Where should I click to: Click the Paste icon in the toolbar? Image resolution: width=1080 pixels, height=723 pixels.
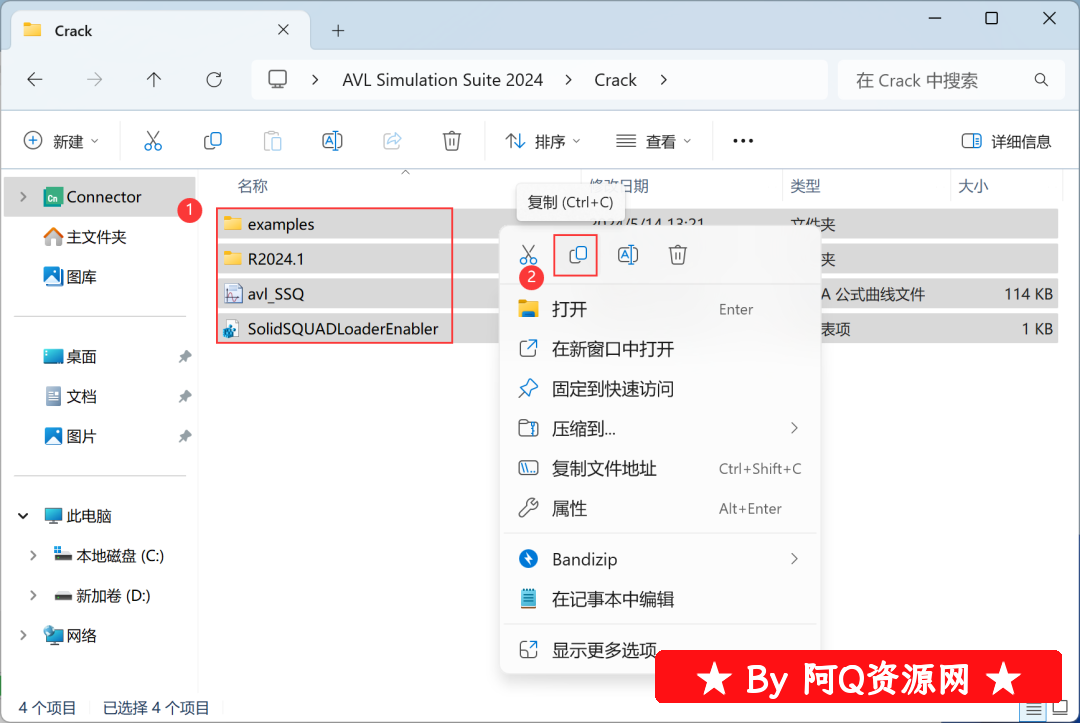[273, 141]
